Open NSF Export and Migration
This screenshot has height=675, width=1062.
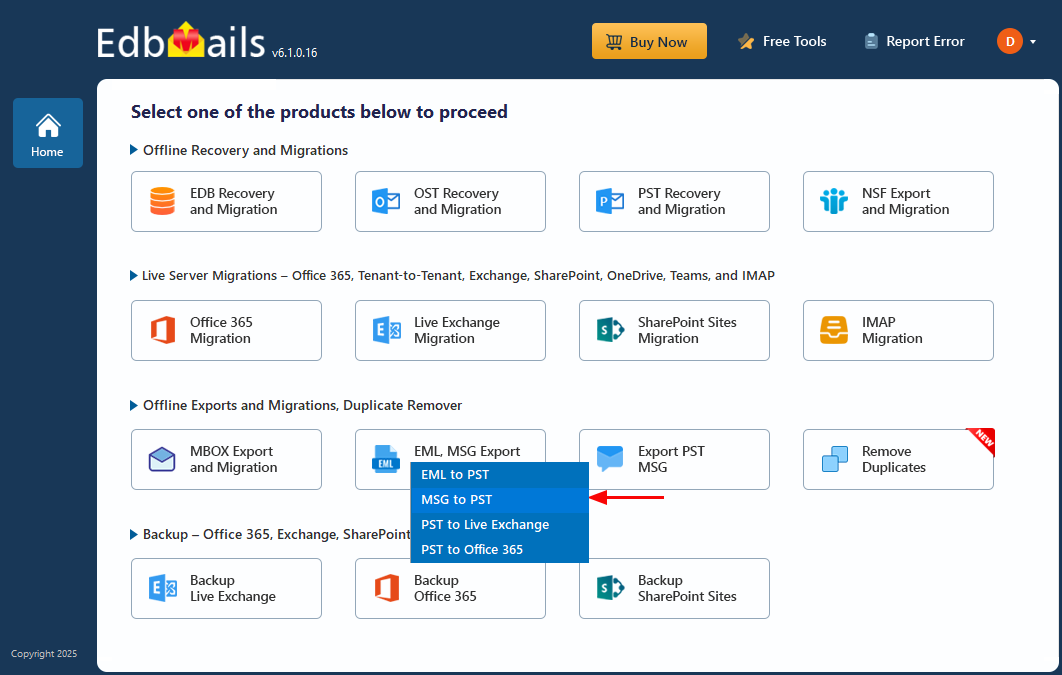tap(898, 202)
